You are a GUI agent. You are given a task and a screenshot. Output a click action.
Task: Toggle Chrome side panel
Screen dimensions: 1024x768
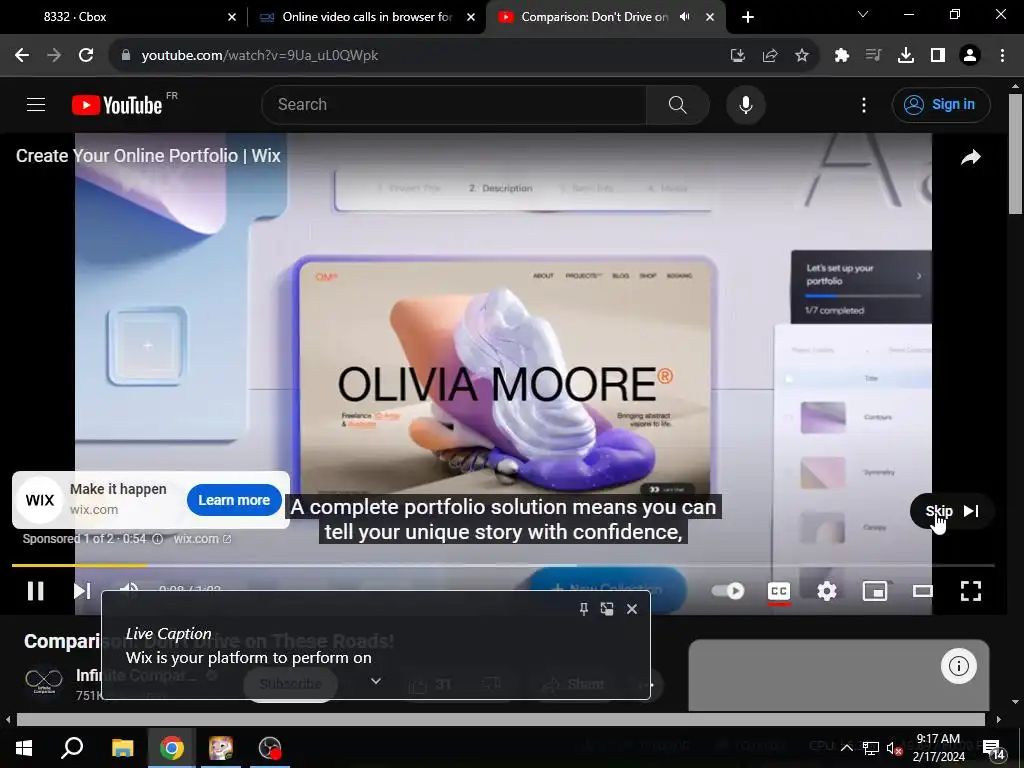pos(937,56)
